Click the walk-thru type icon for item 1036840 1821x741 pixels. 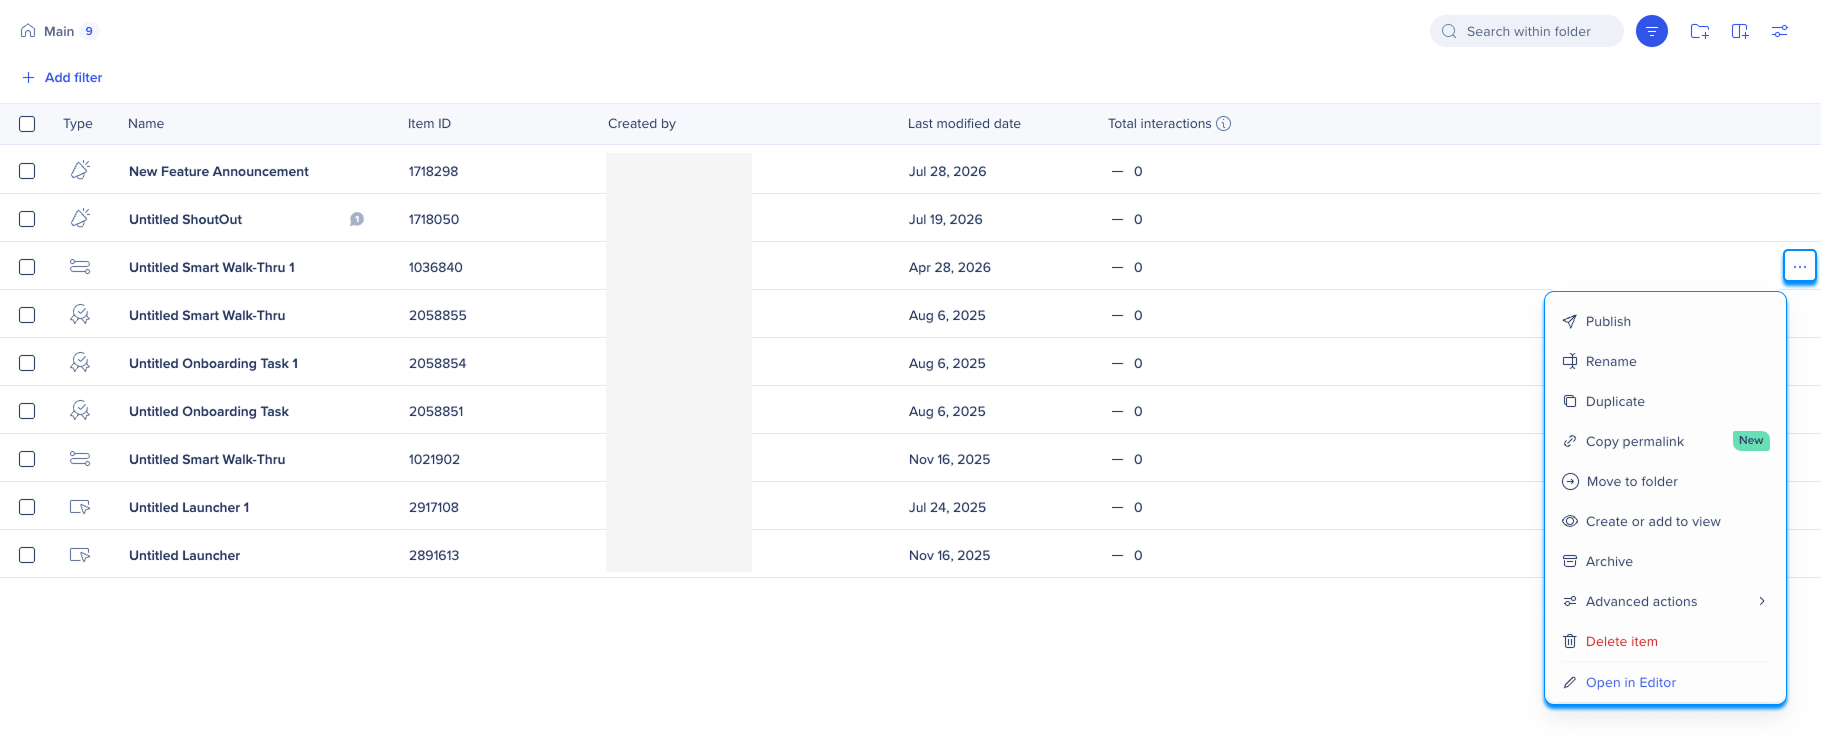coord(80,267)
